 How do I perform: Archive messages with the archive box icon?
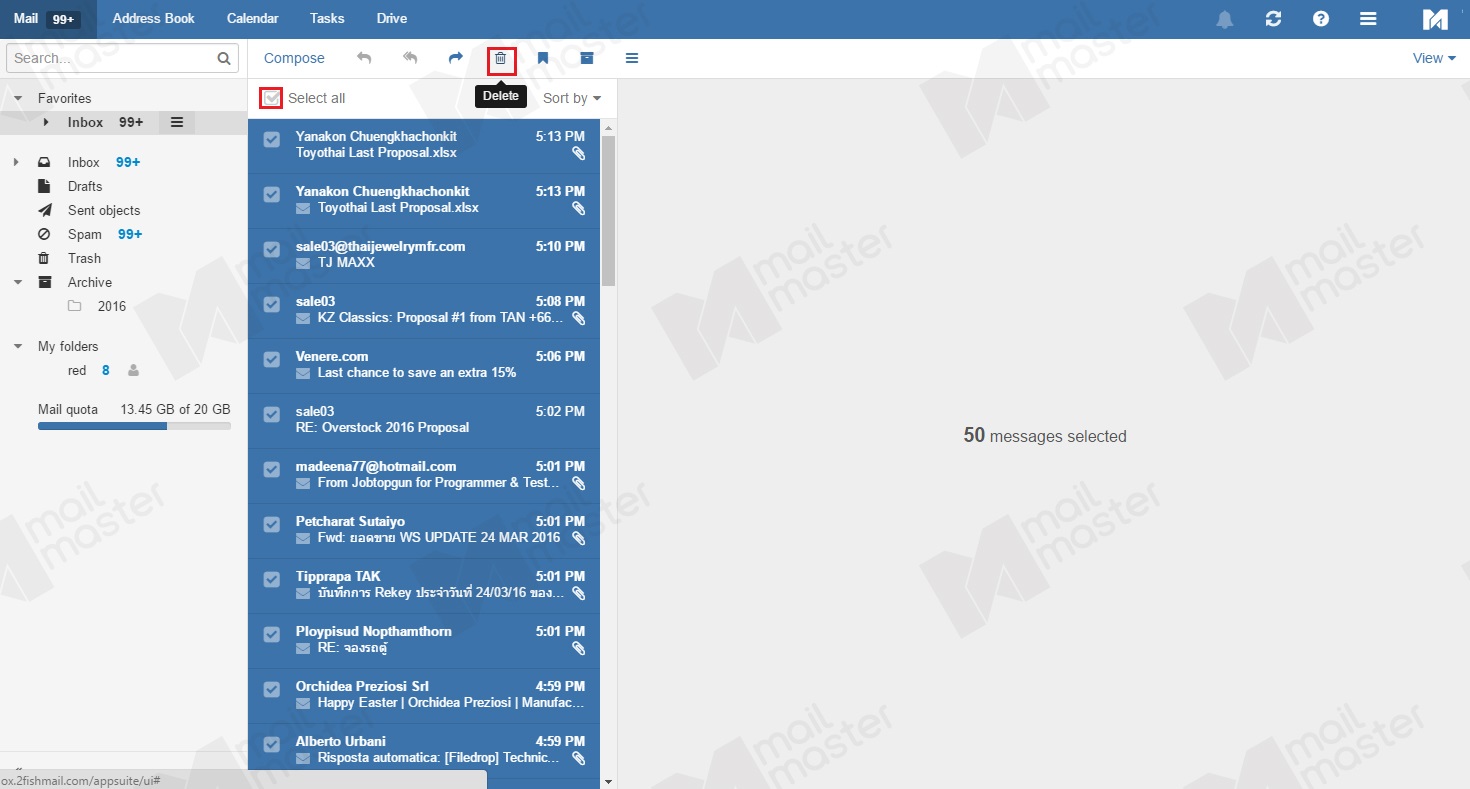[587, 58]
